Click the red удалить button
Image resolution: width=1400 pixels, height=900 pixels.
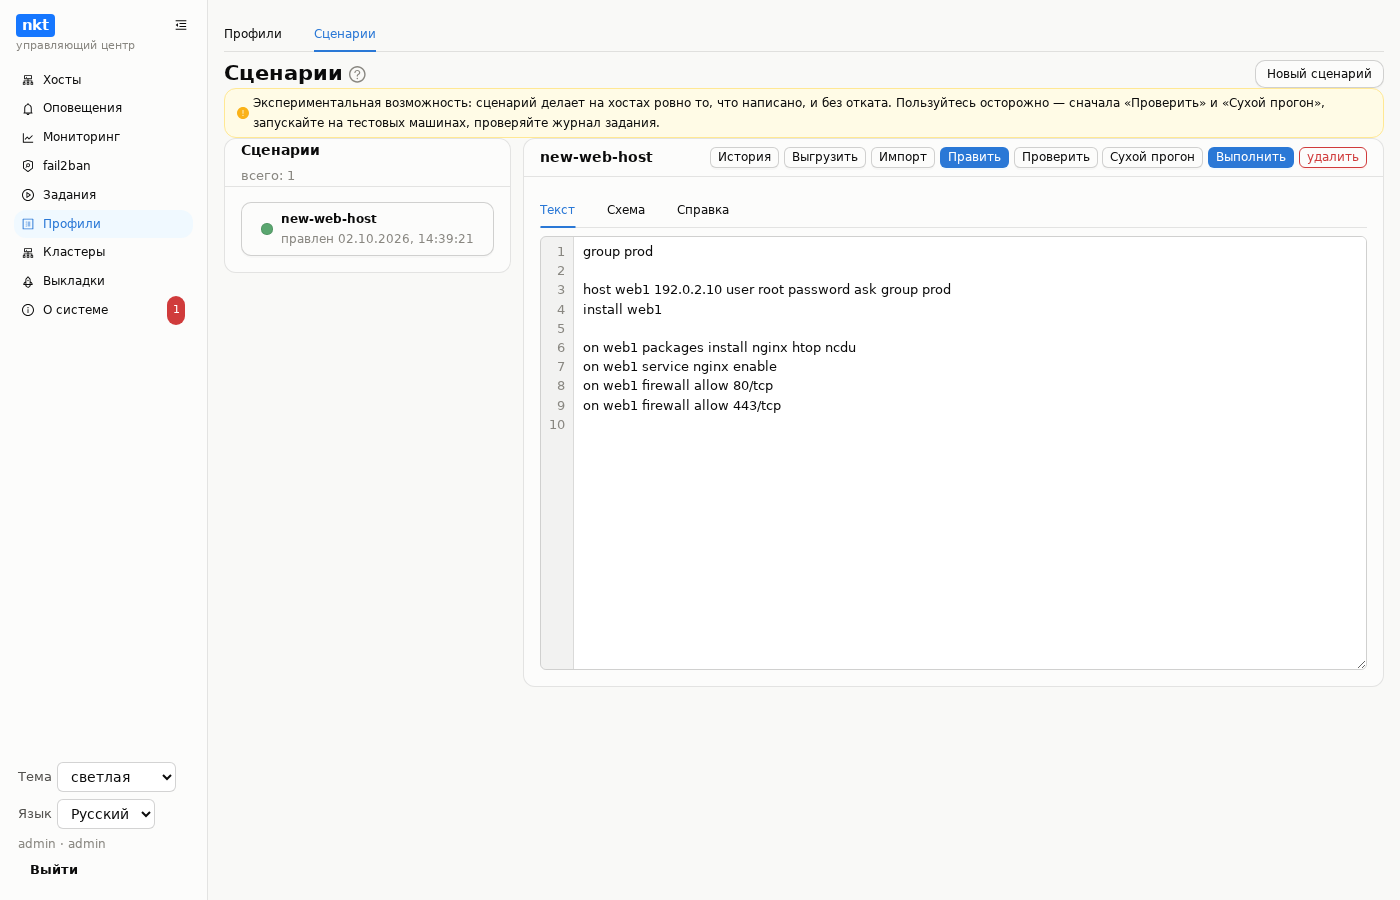pyautogui.click(x=1333, y=157)
